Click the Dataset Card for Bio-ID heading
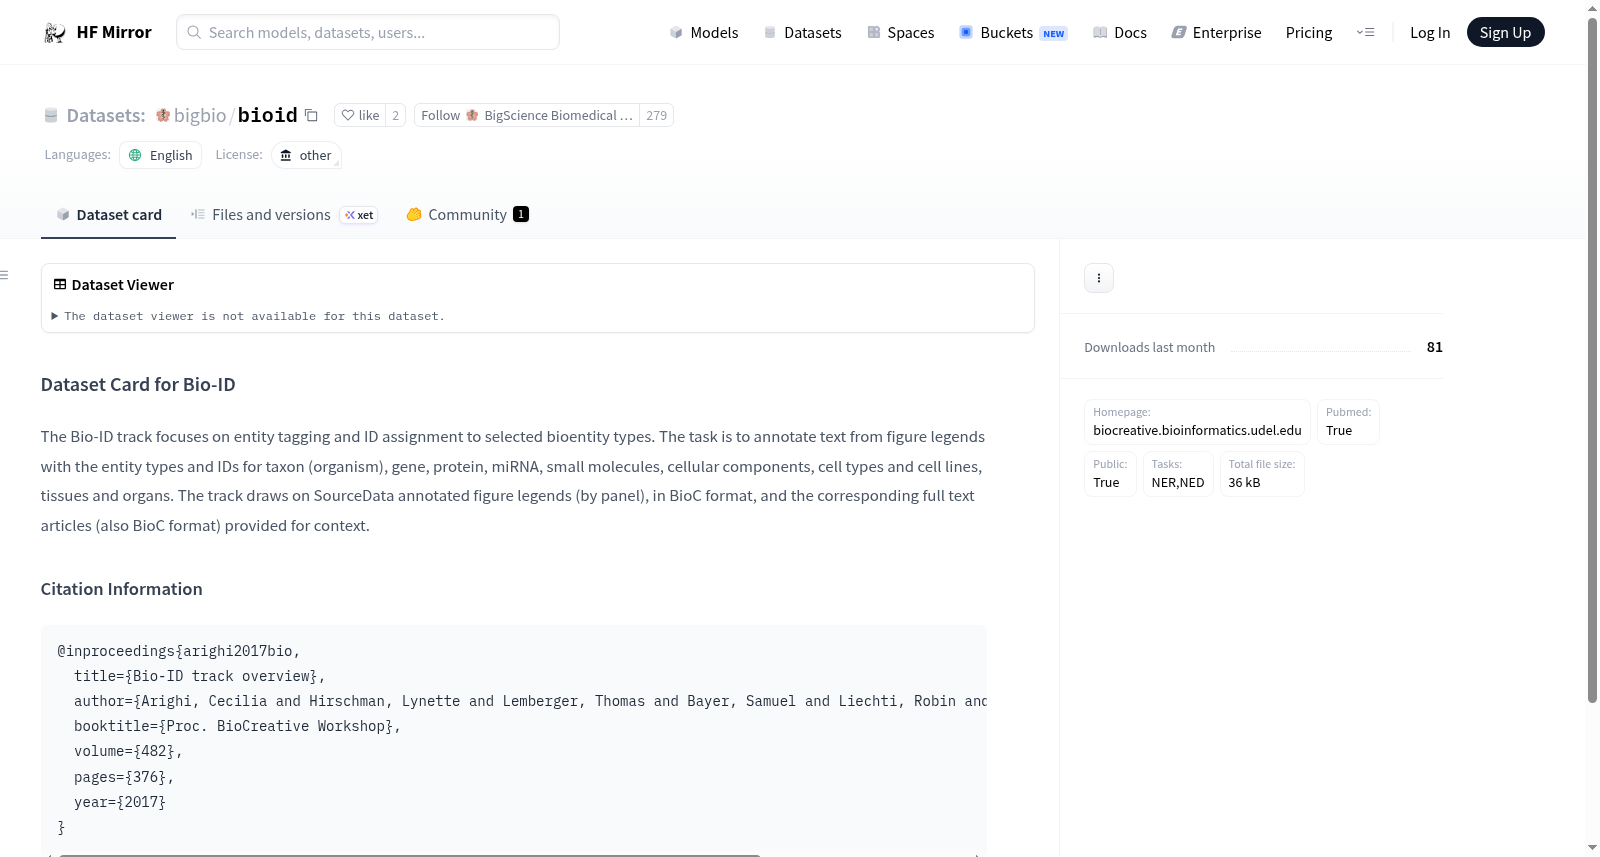The height and width of the screenshot is (857, 1600). tap(138, 385)
